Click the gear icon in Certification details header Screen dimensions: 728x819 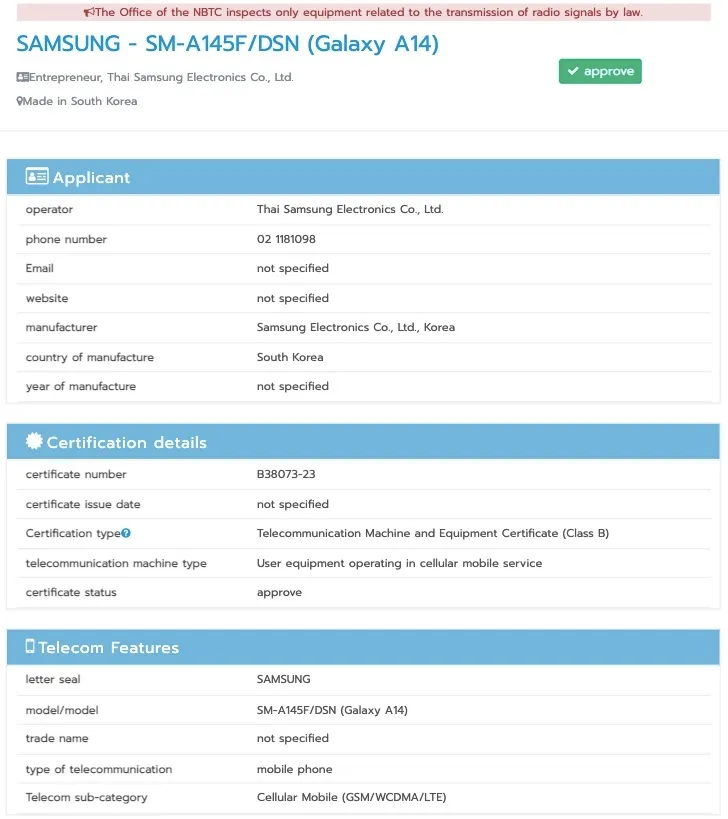(x=33, y=440)
